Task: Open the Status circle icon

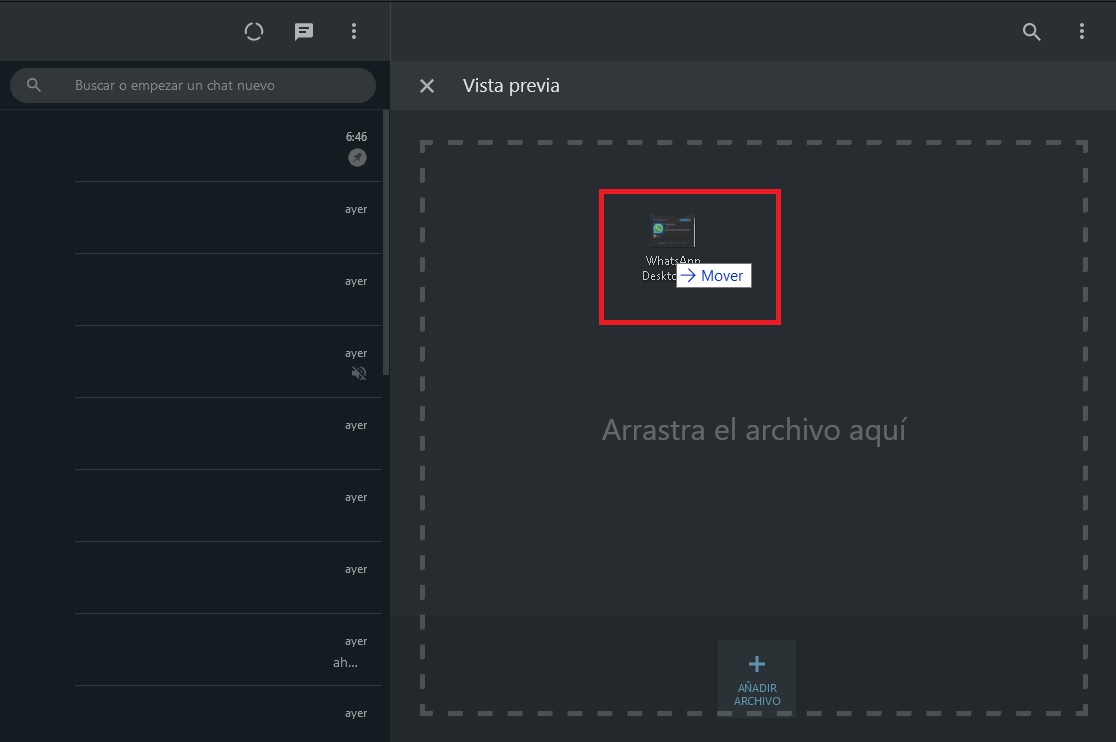Action: (254, 31)
